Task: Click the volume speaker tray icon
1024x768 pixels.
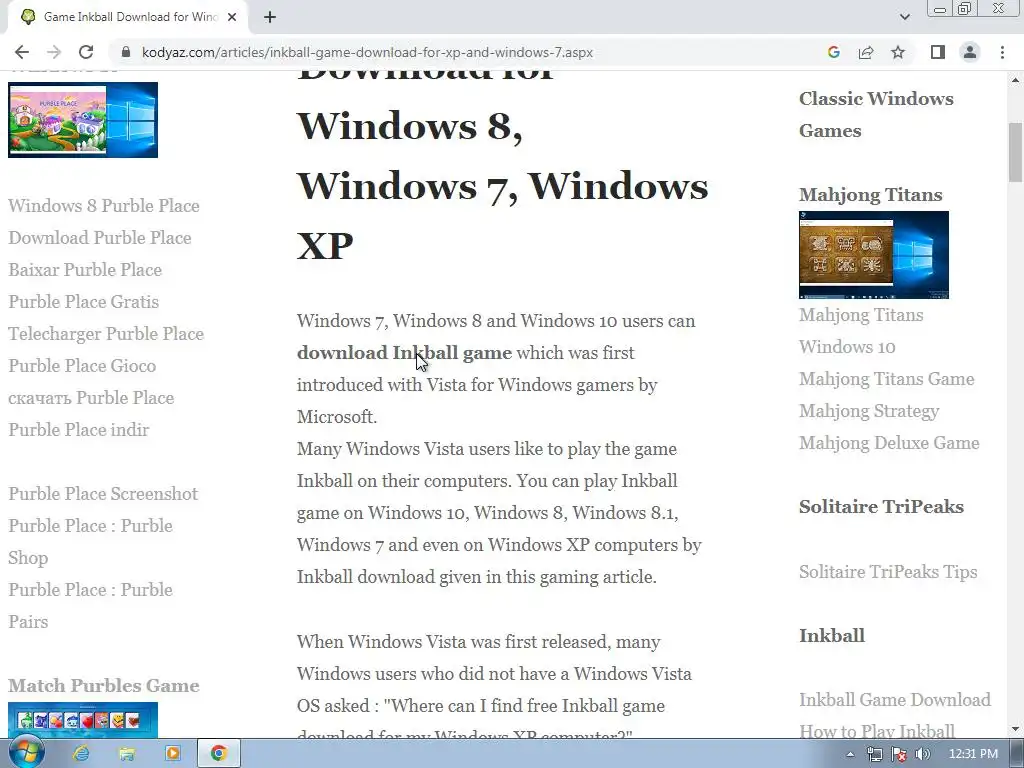Action: (923, 754)
